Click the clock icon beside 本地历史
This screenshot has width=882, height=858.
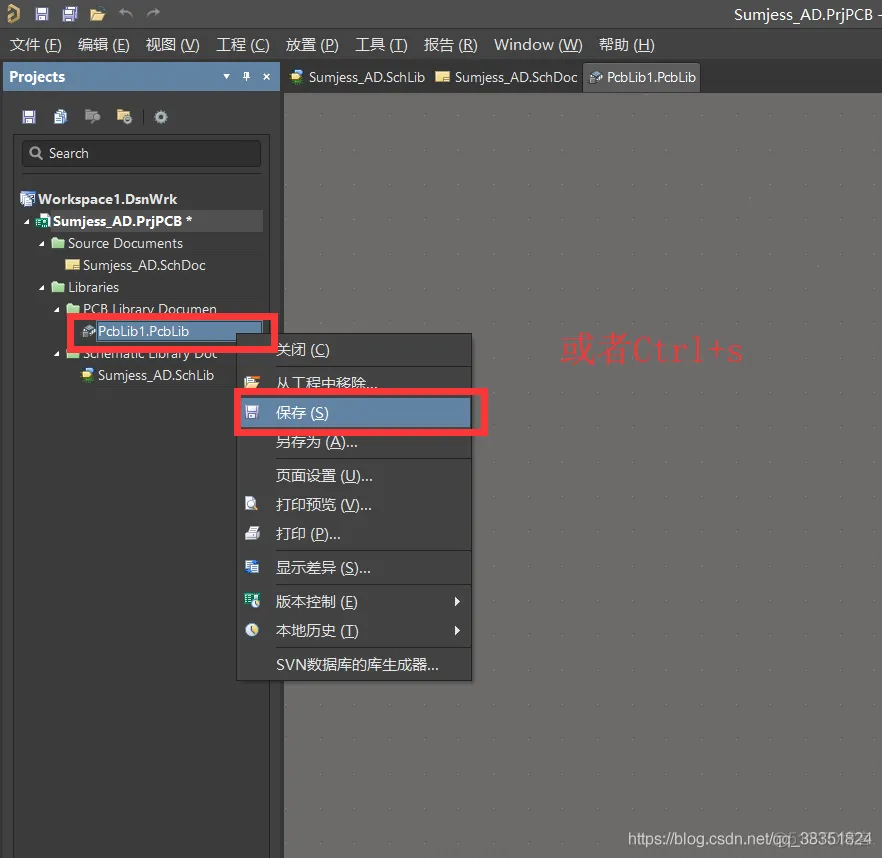coord(252,630)
